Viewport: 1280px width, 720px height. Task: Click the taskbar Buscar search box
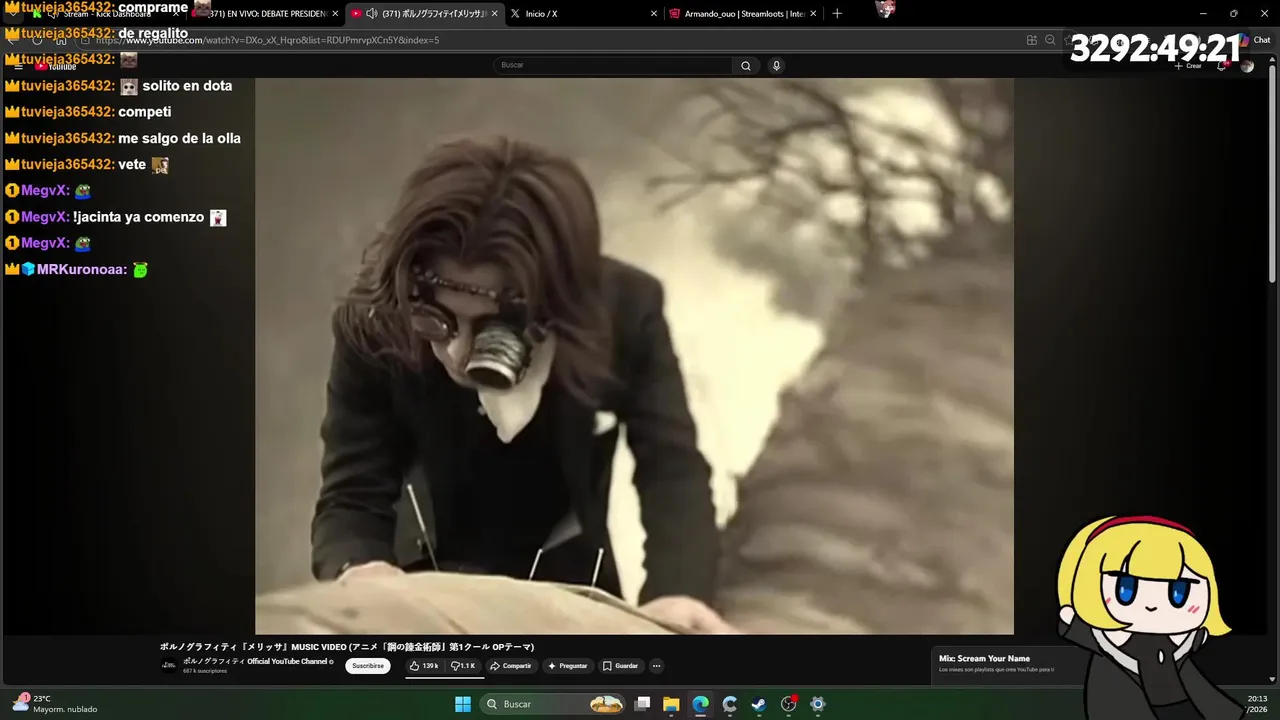click(x=553, y=704)
